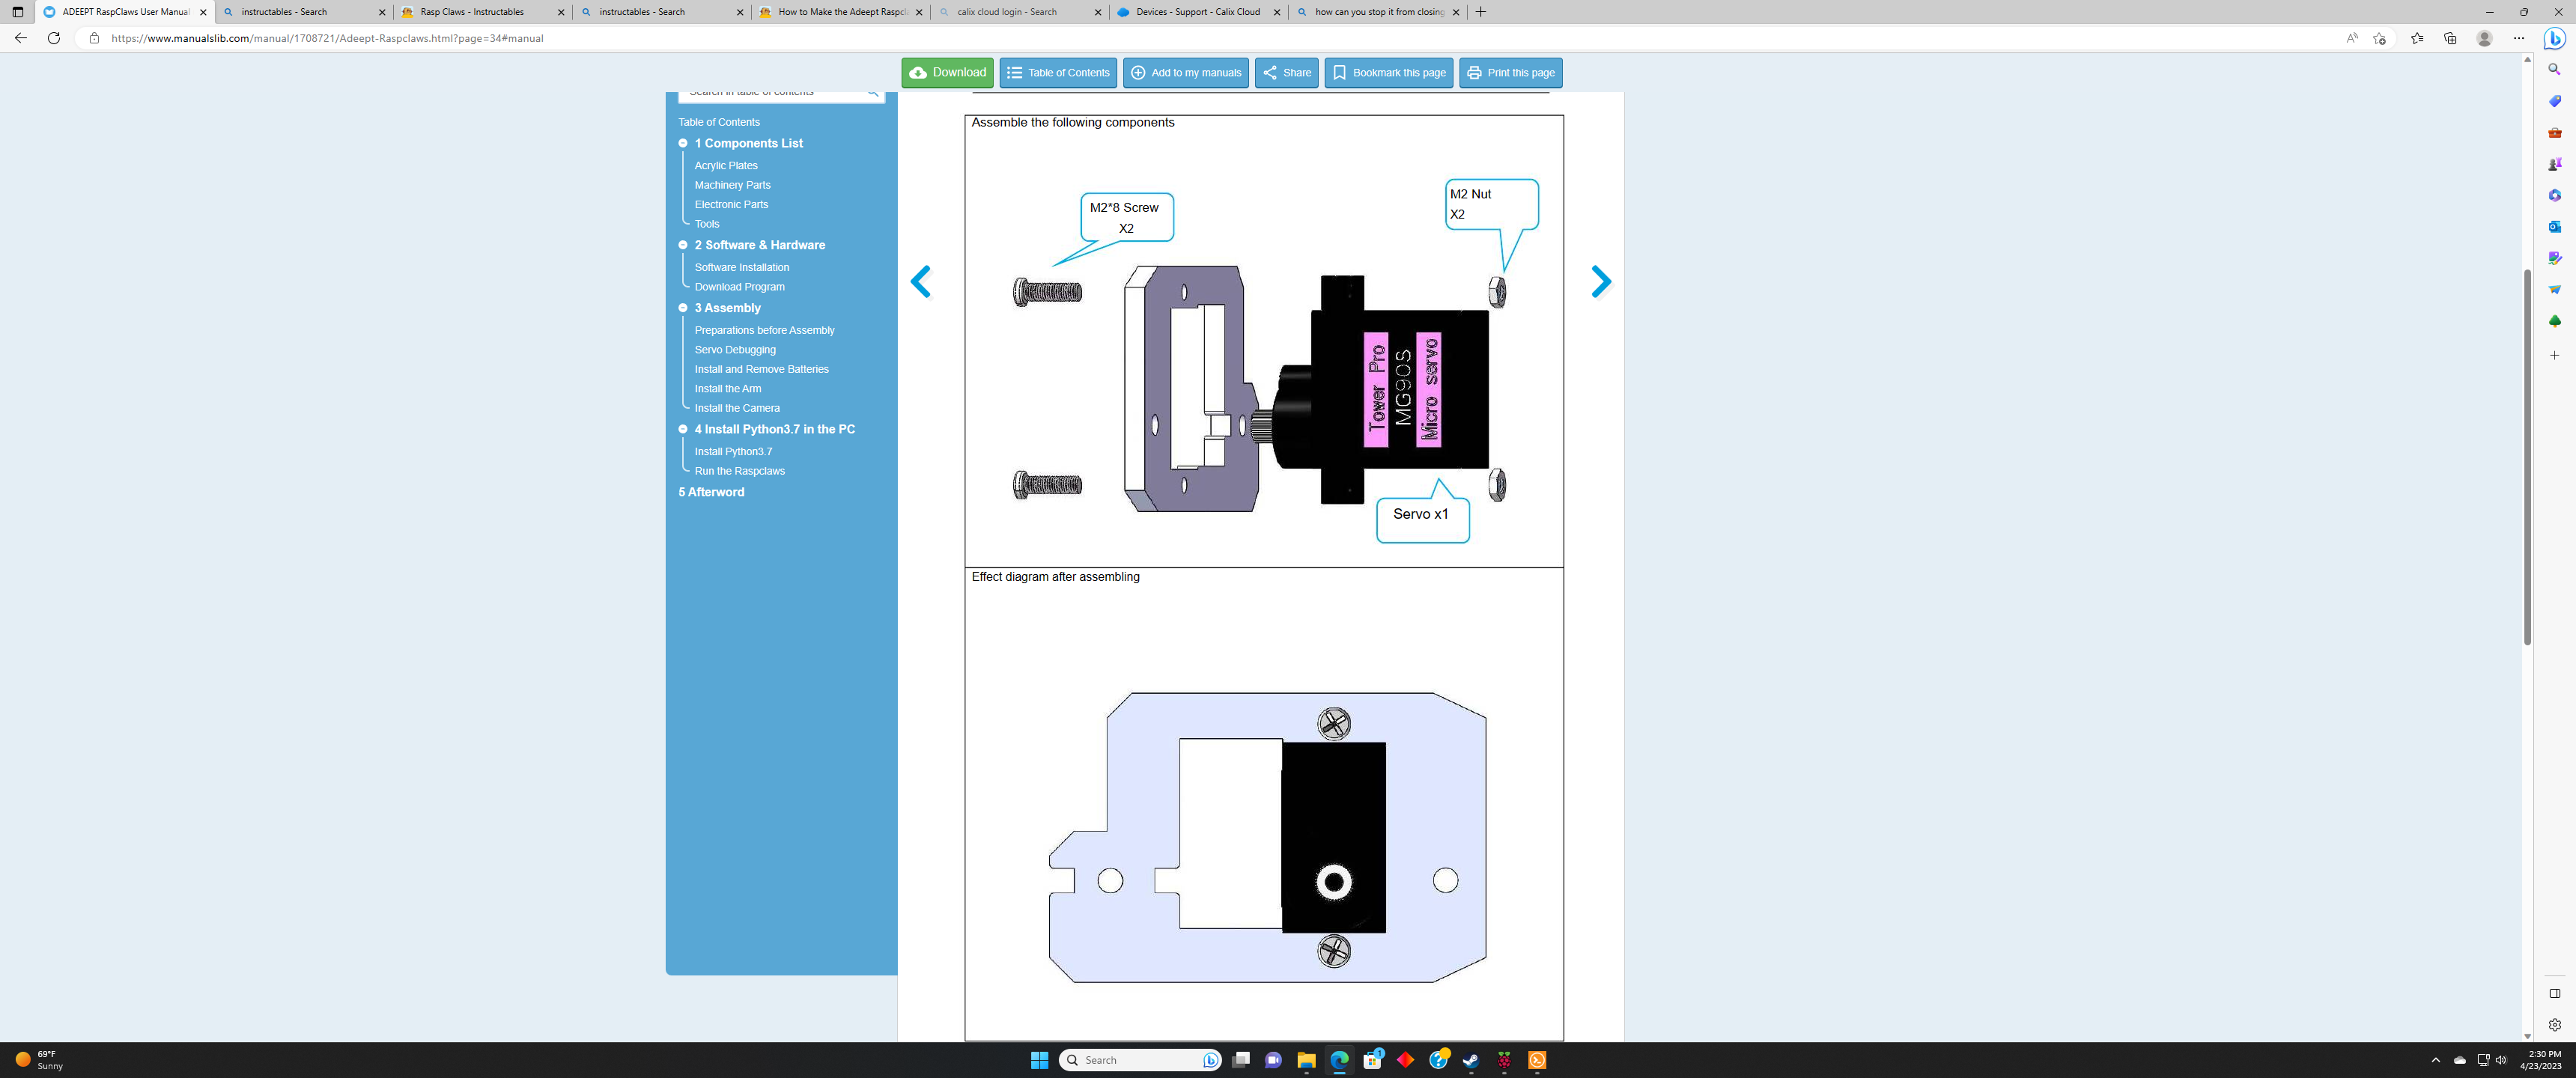Open Preparations before Assembly
The height and width of the screenshot is (1078, 2576).
764,330
